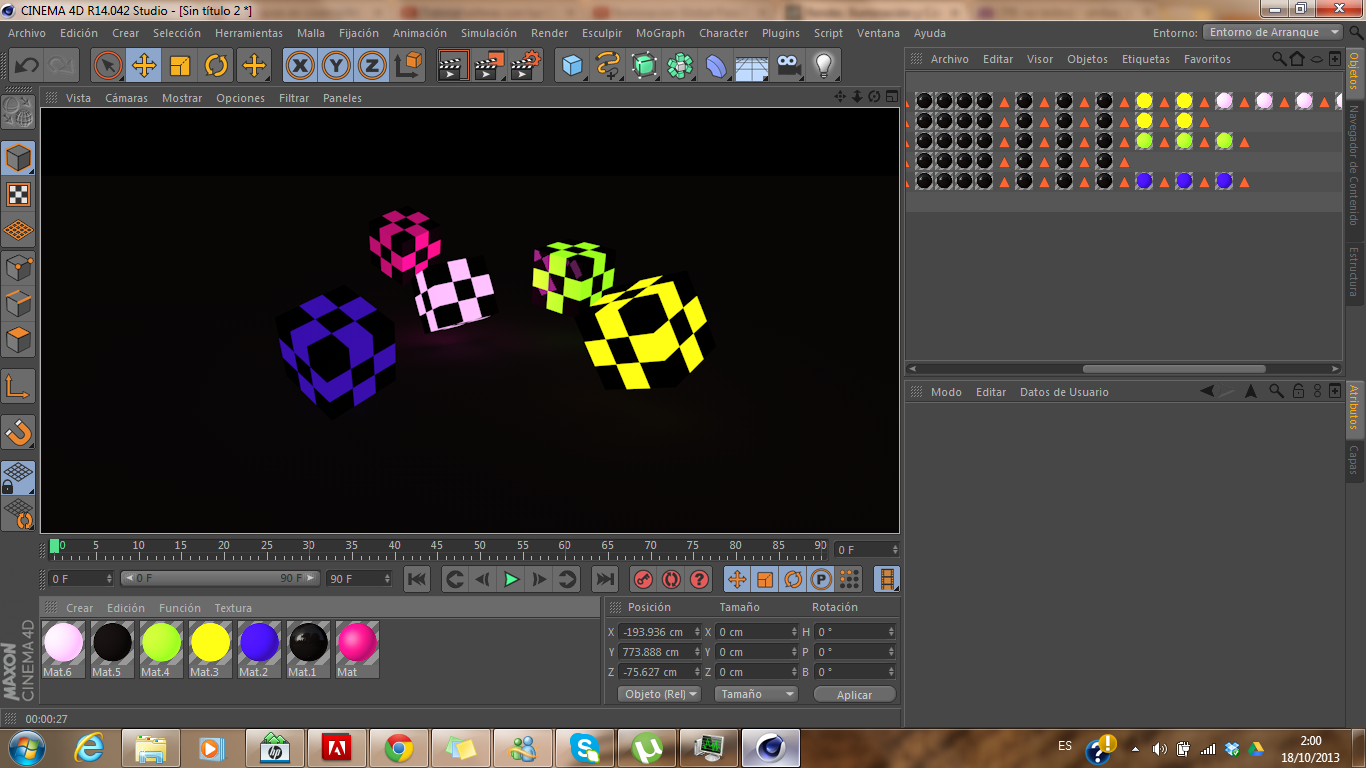Switch to Edges mode

pos(18,303)
